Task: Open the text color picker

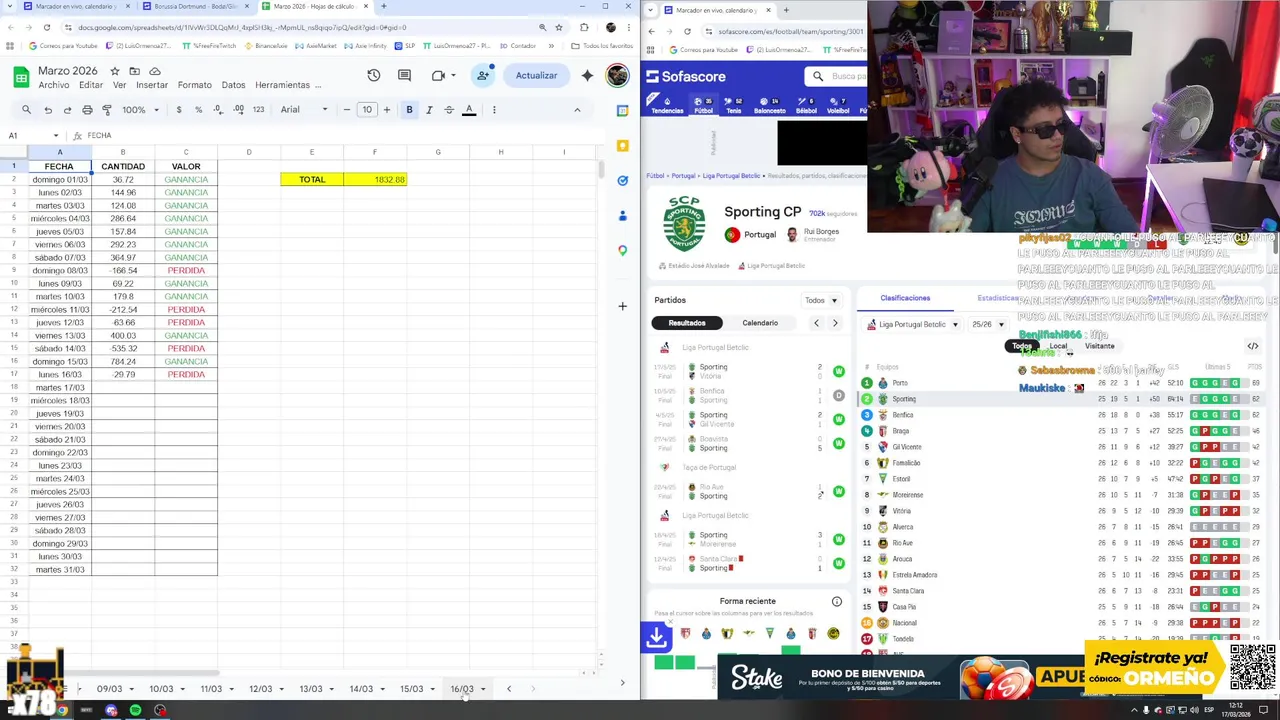Action: coord(469,110)
